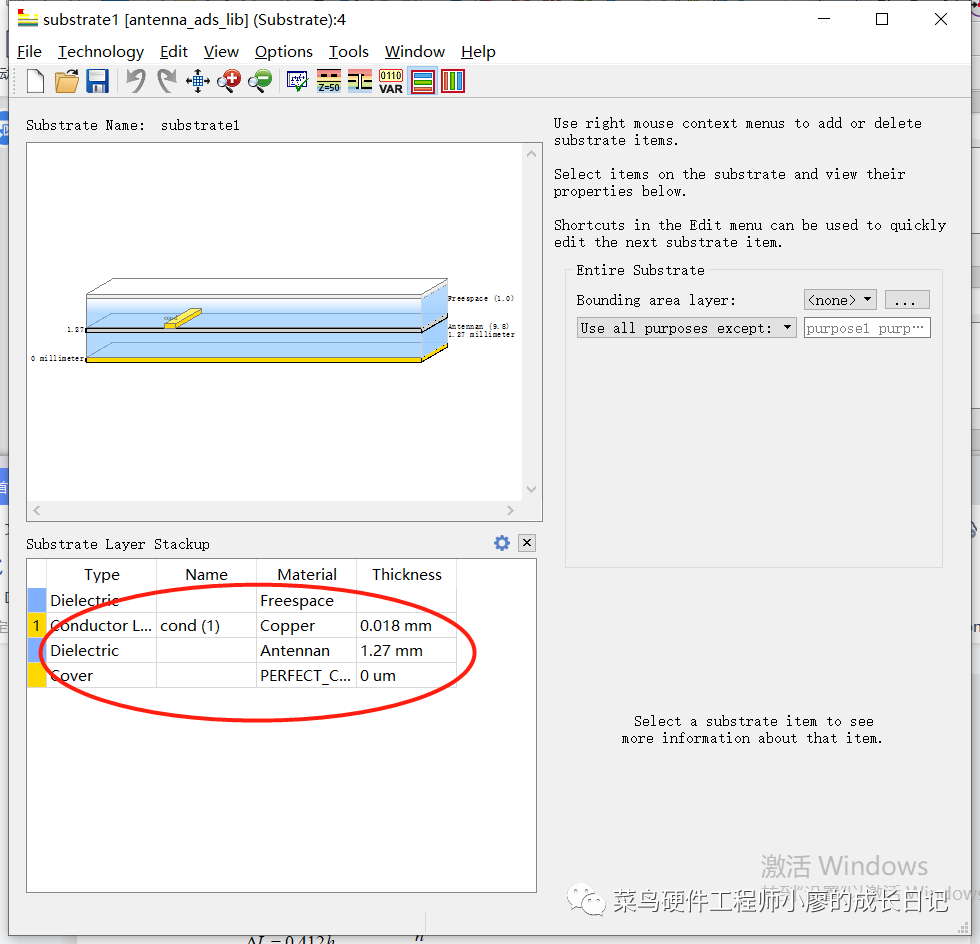The image size is (980, 944).
Task: Close the Substrate Layer Stackup panel
Action: tap(528, 543)
